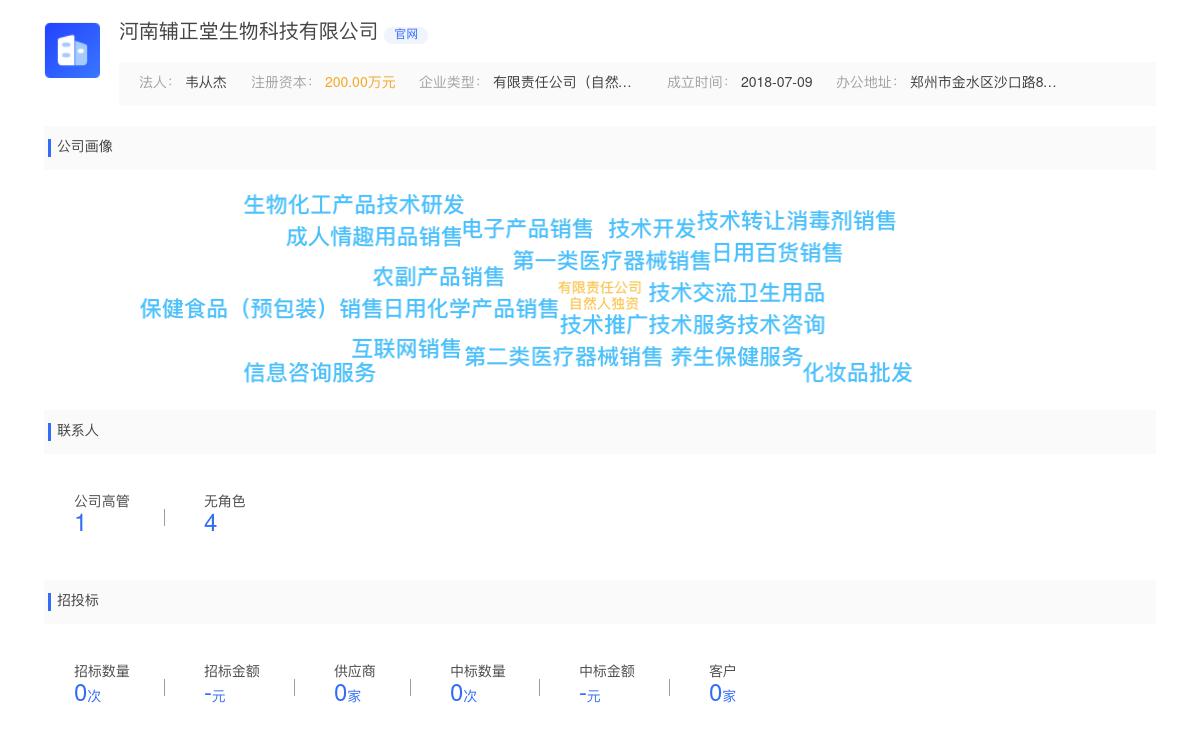This screenshot has height=752, width=1200.
Task: Open 公司高管 contact count 1
Action: [x=80, y=523]
